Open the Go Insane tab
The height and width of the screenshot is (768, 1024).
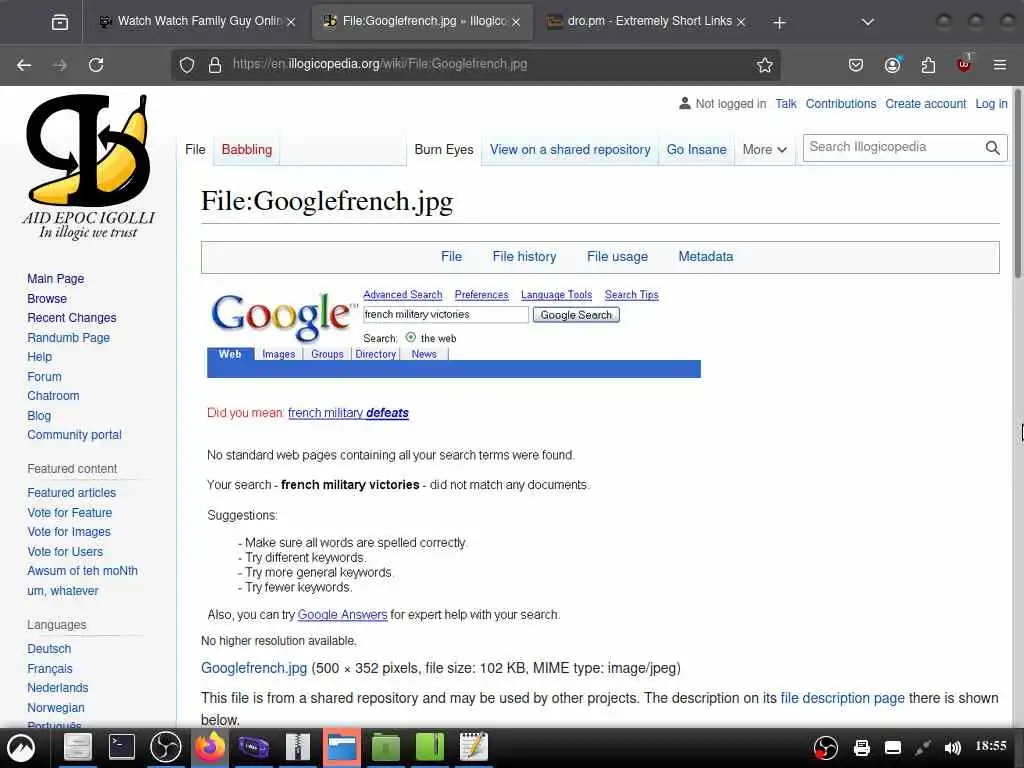pos(696,150)
